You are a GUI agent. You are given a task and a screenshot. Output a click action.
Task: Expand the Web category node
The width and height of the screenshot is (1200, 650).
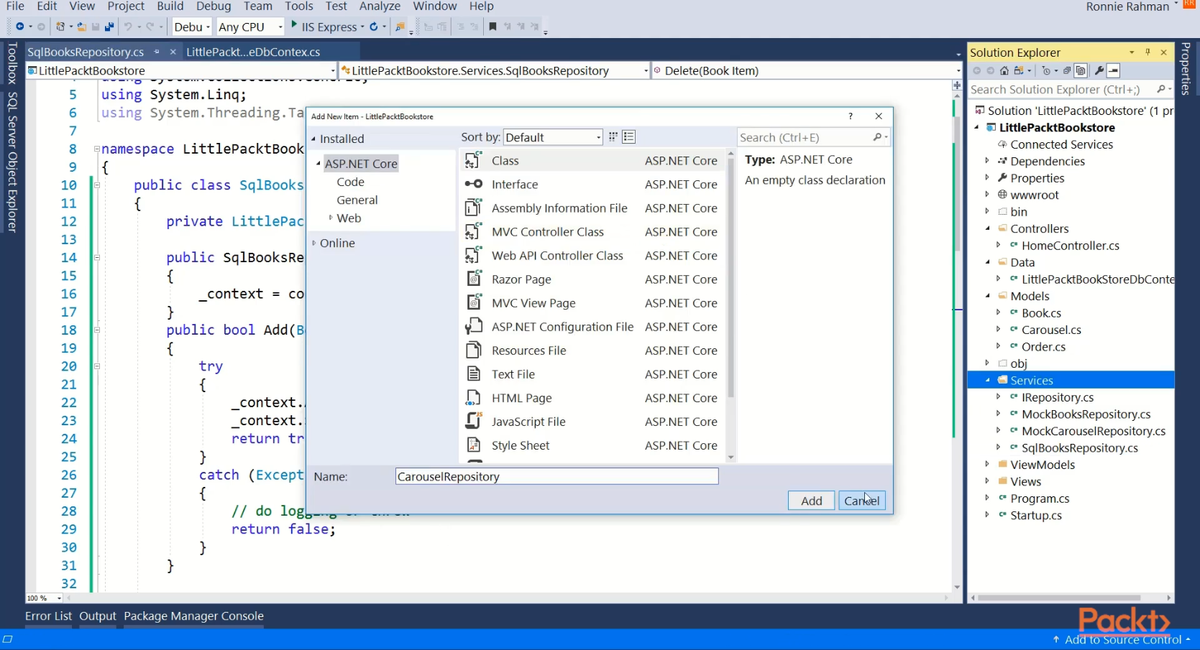tap(330, 218)
